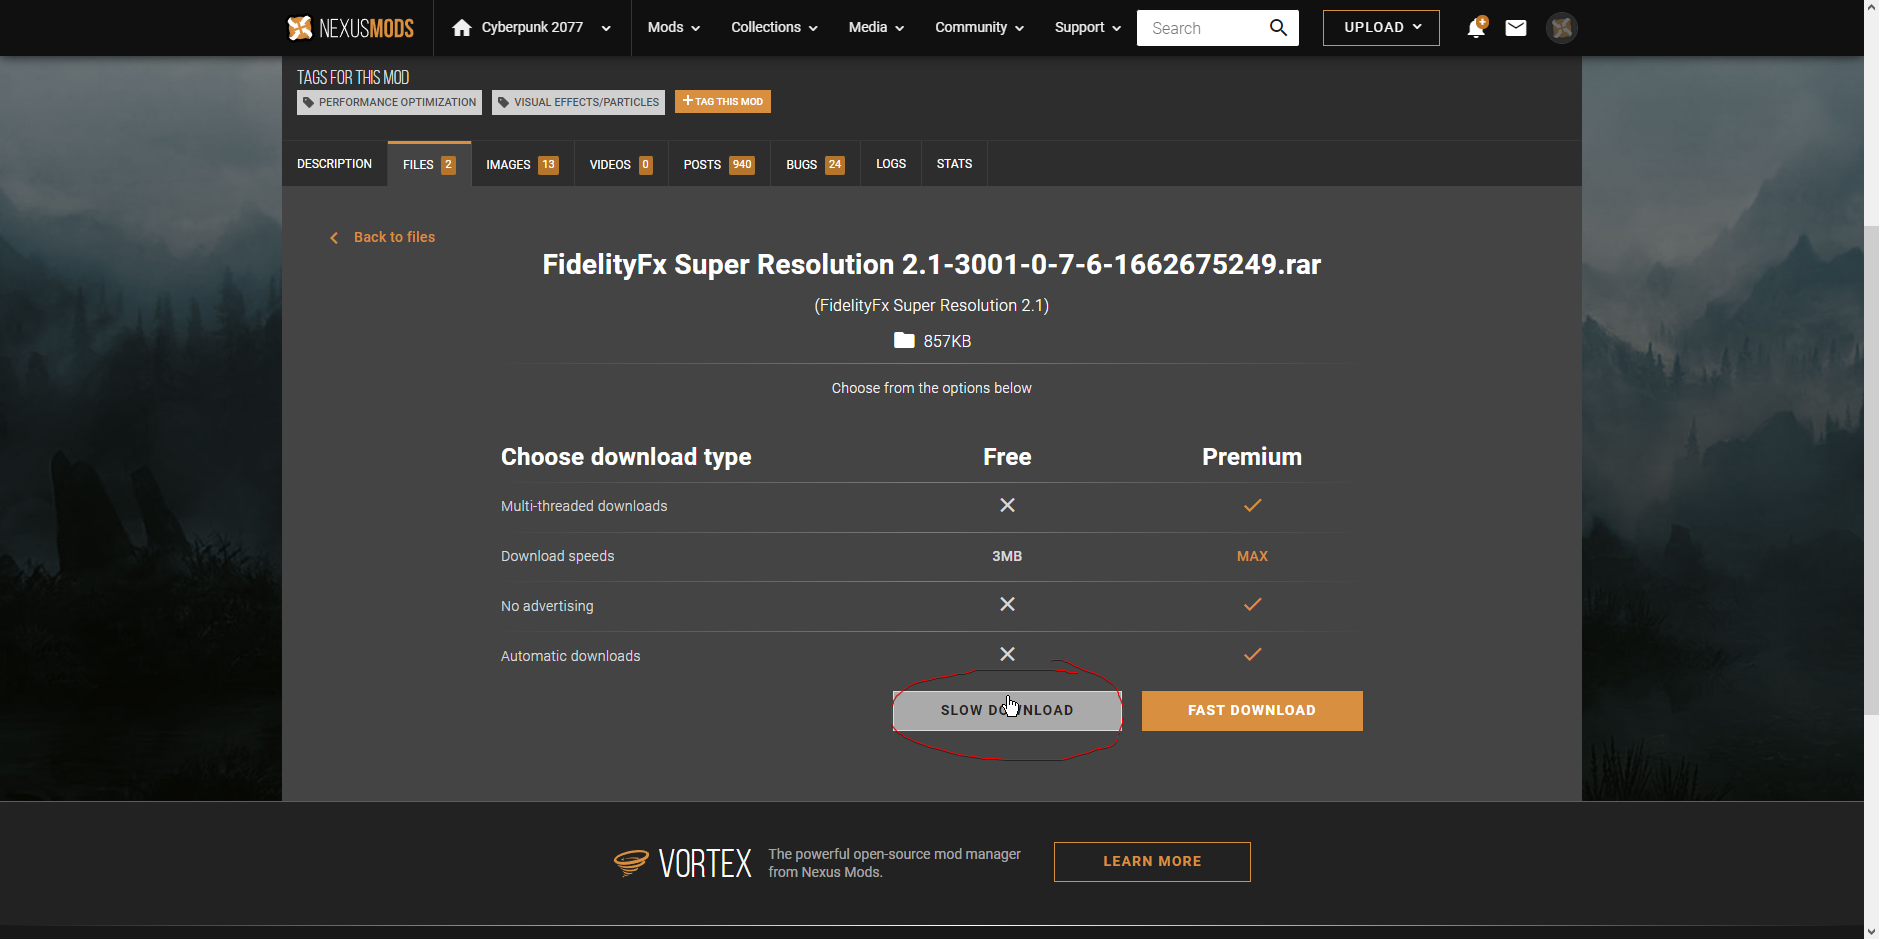Switch to the Bugs tab
Image resolution: width=1879 pixels, height=939 pixels.
815,164
